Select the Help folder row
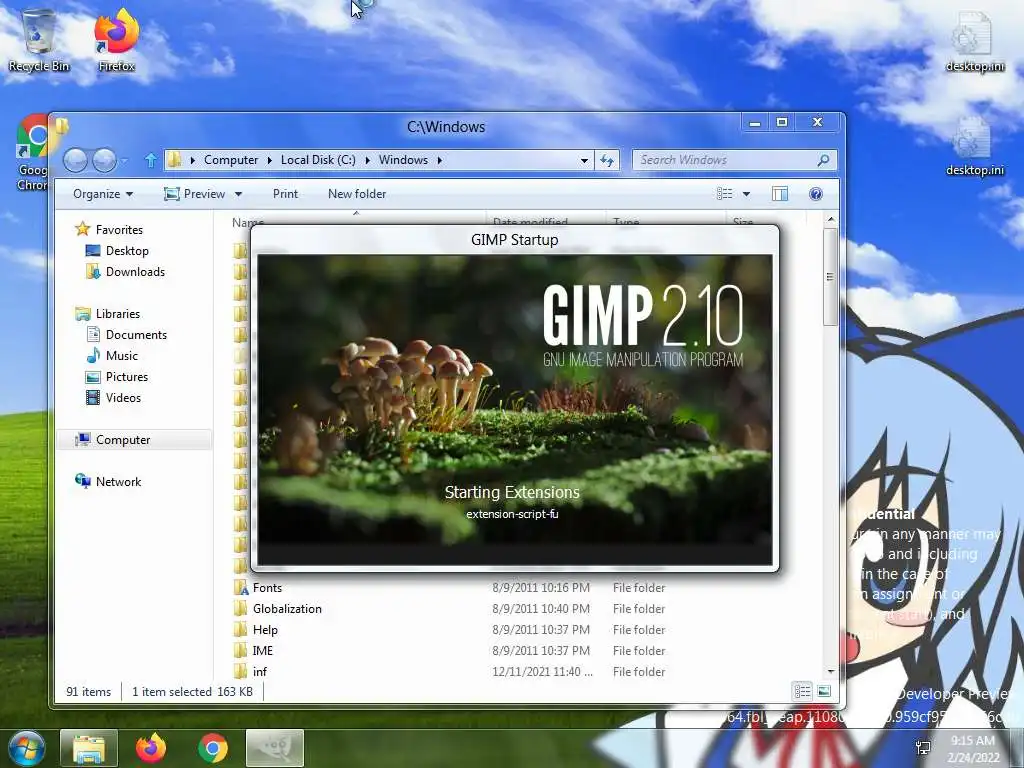The width and height of the screenshot is (1024, 768). coord(451,630)
